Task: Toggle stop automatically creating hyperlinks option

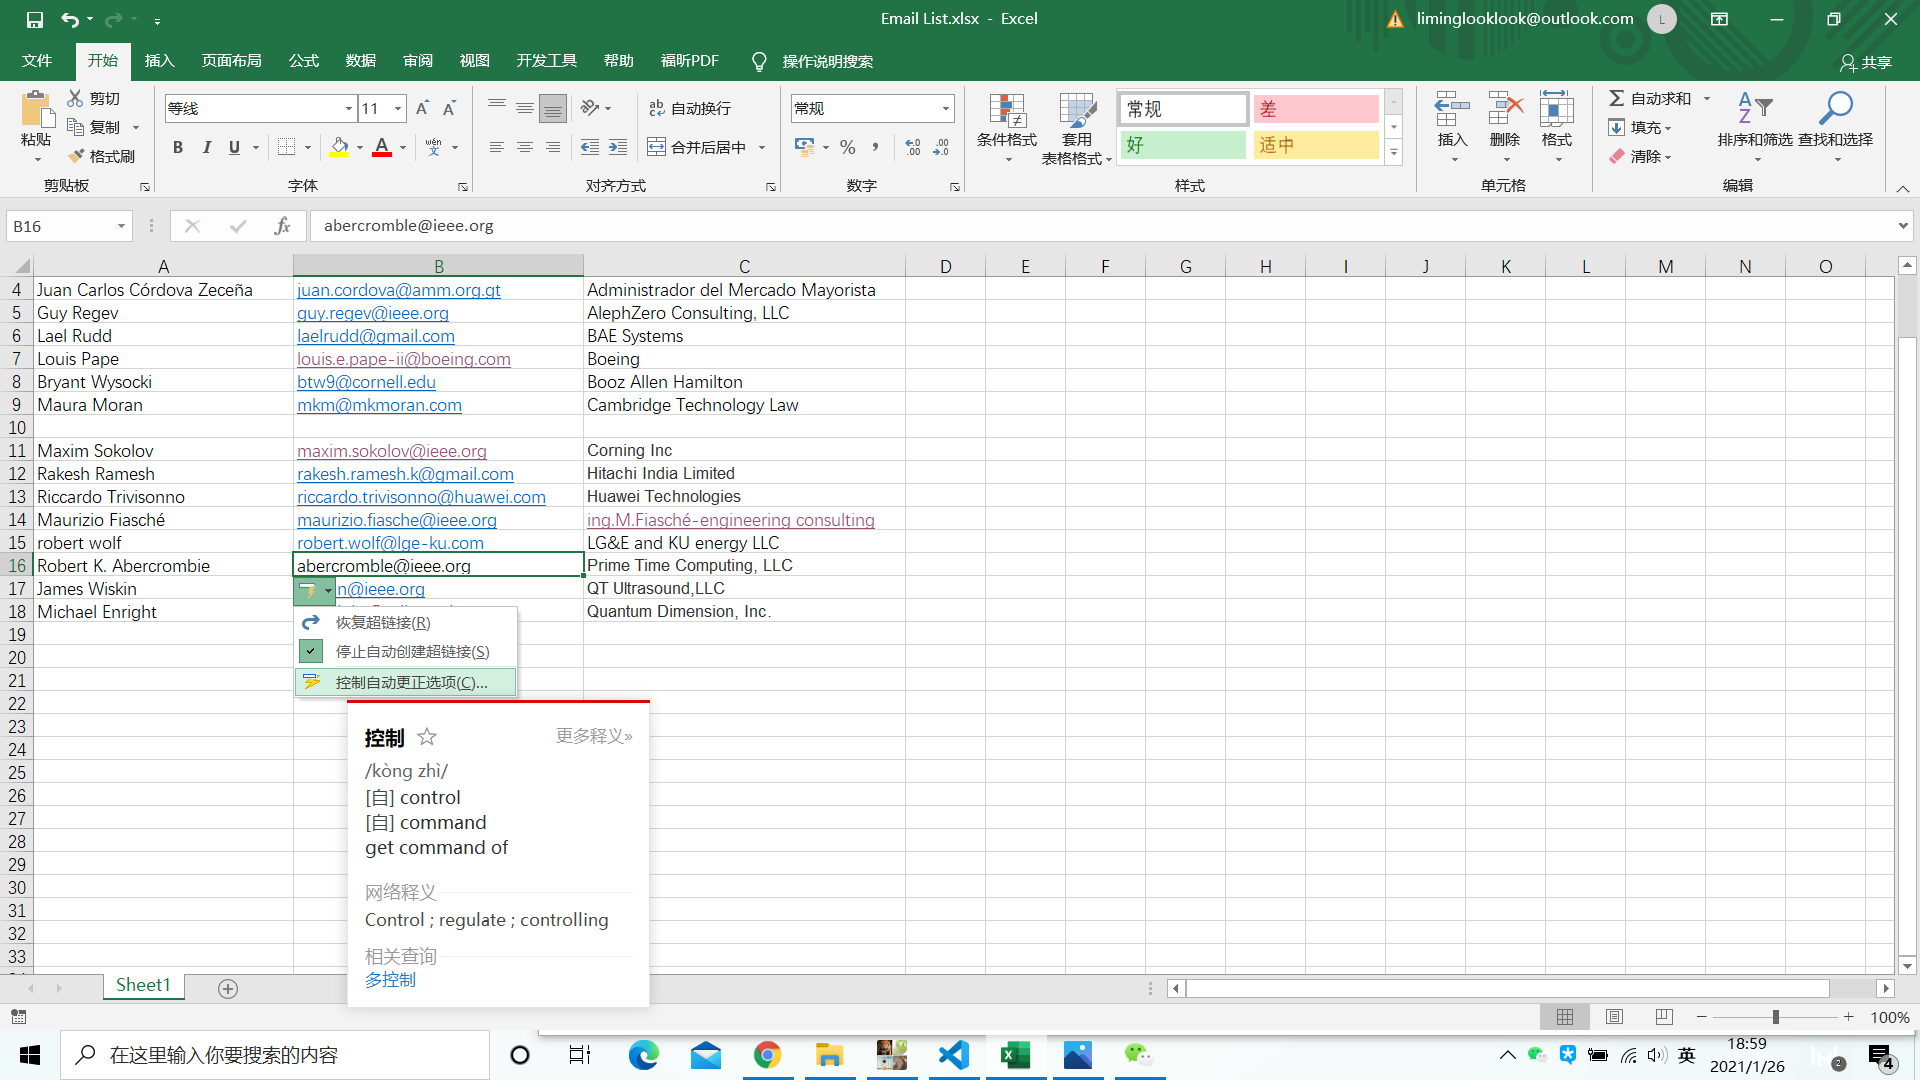Action: point(412,652)
